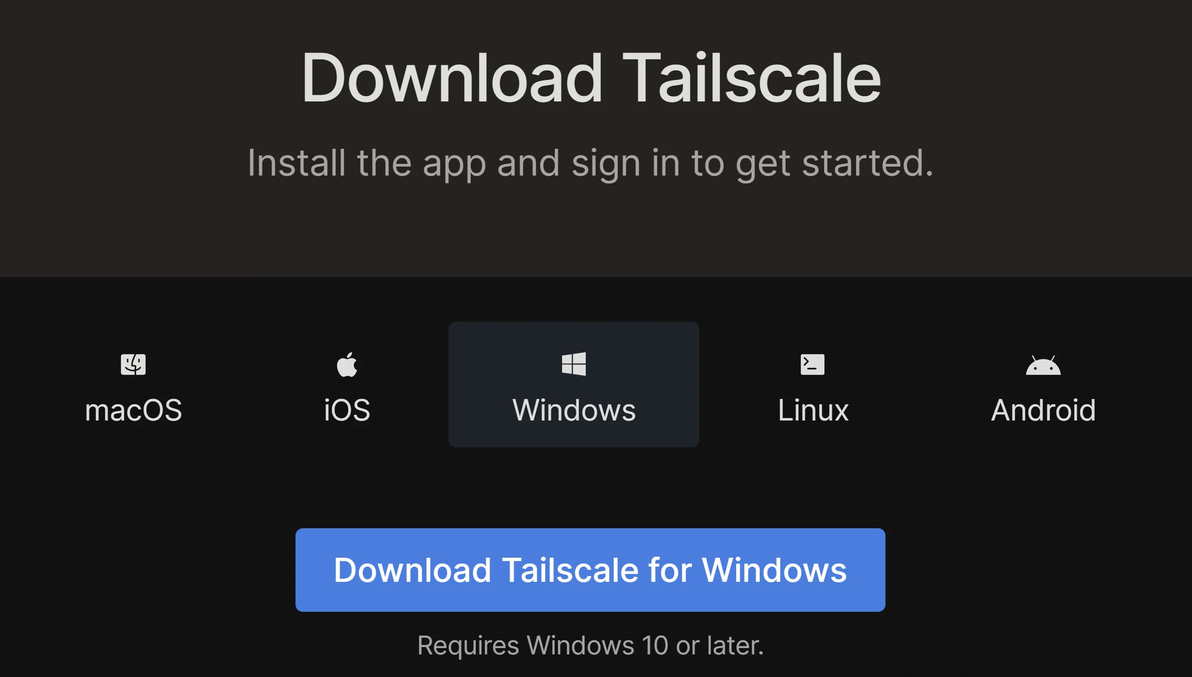Open the Android platform label
The width and height of the screenshot is (1192, 677).
pos(1043,410)
